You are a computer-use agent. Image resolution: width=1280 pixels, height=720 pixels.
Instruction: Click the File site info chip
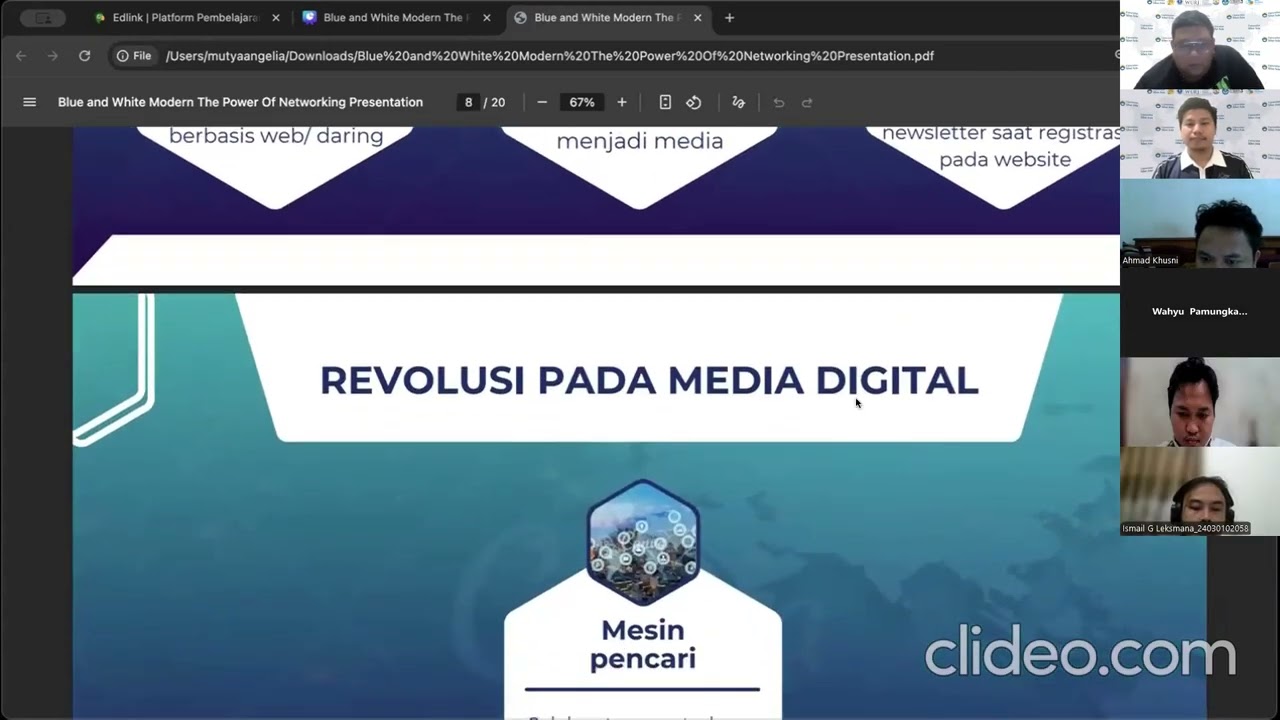point(133,56)
